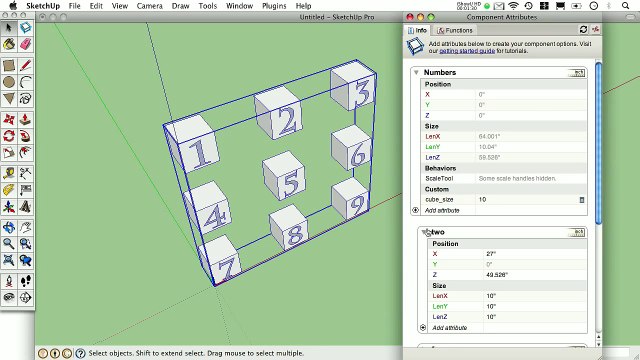This screenshot has height=360, width=640.
Task: Click the plus icon beside two's Add attribute
Action: coord(423,327)
